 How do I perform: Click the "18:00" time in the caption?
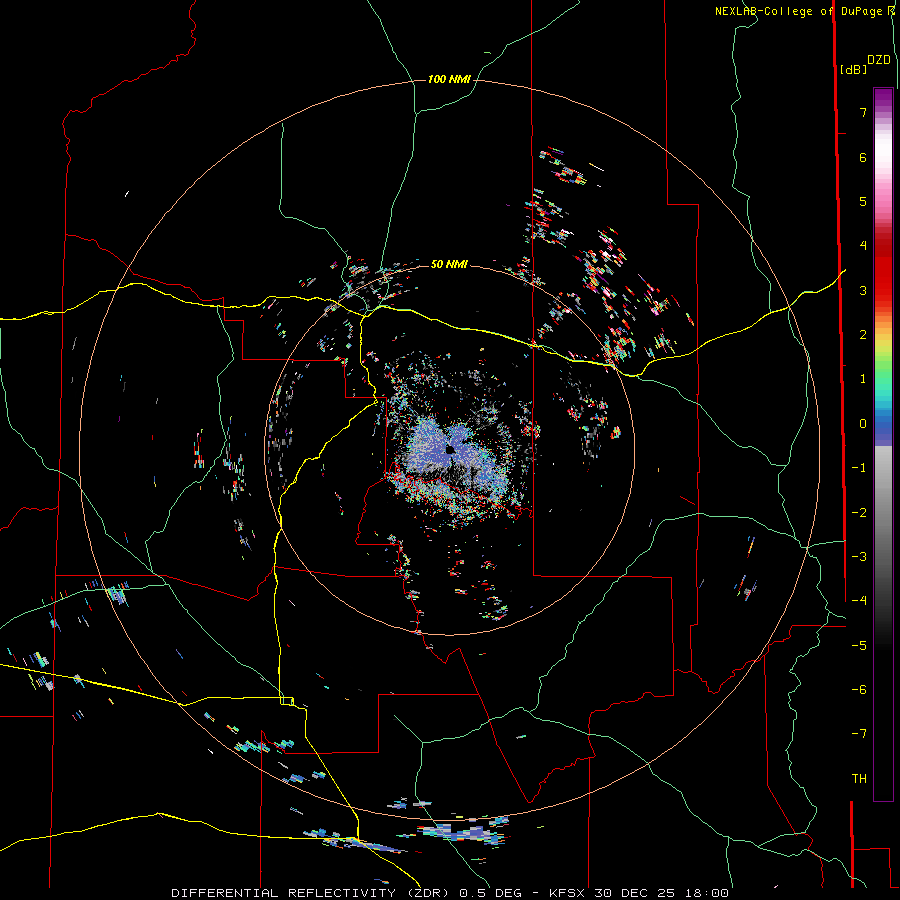point(707,893)
